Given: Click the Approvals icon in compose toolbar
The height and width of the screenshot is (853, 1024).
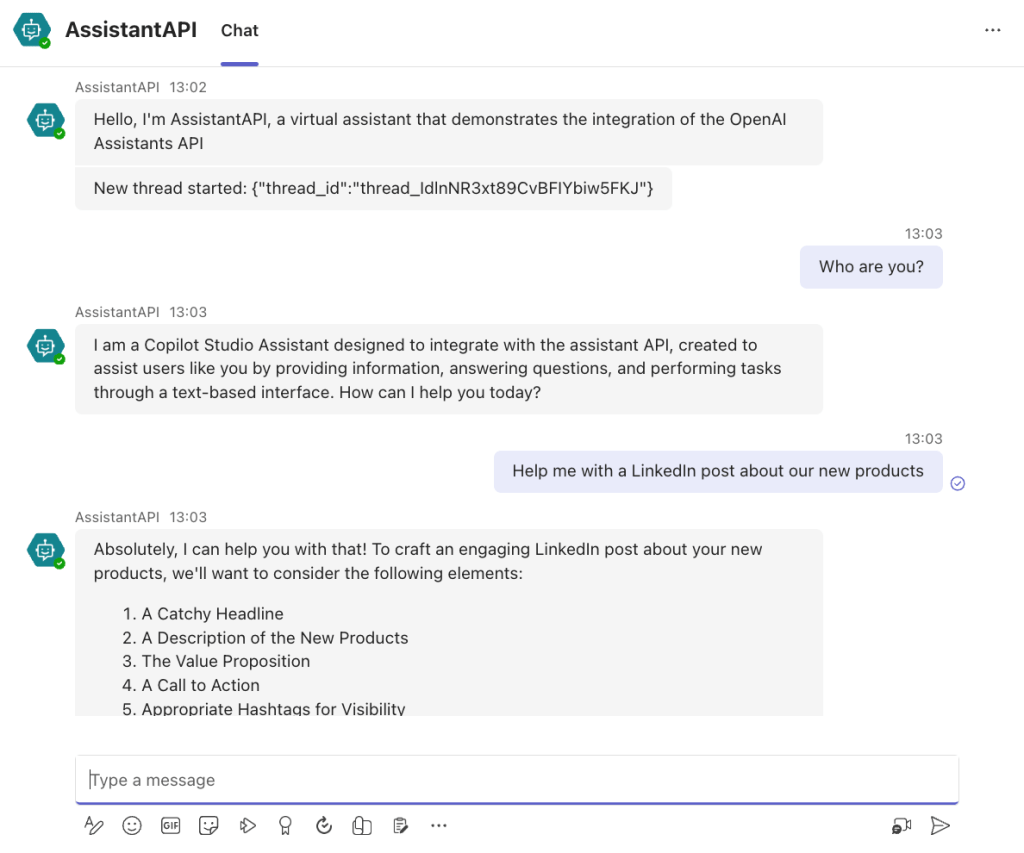Looking at the screenshot, I should 362,825.
